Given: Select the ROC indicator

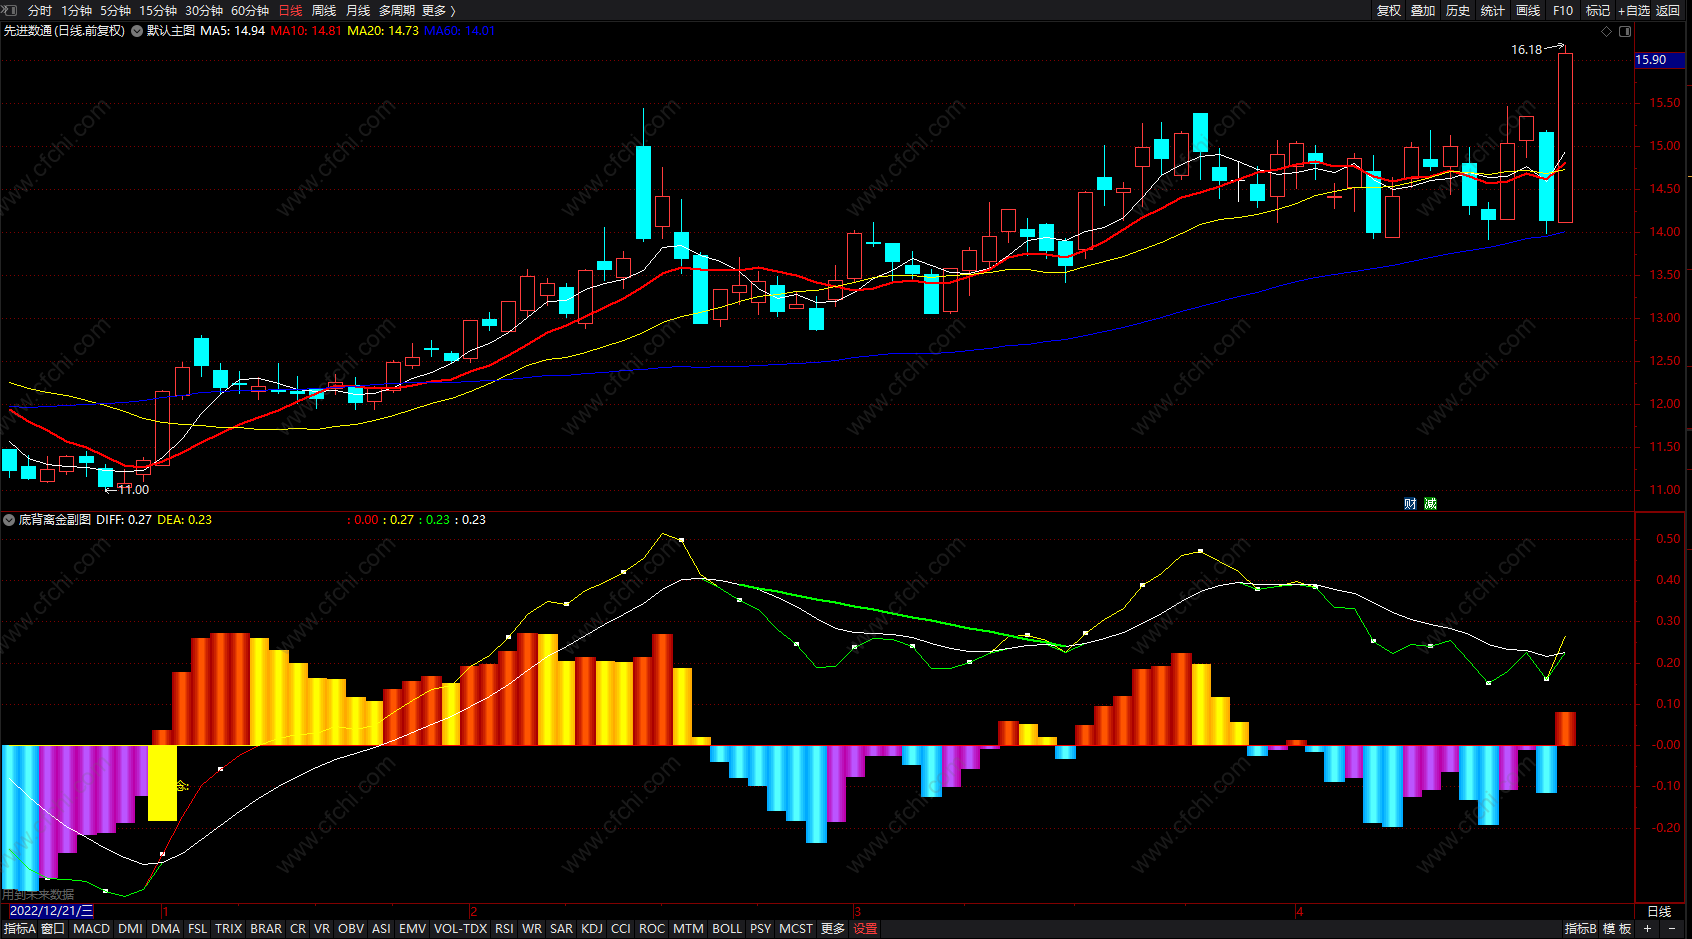Looking at the screenshot, I should [x=652, y=929].
